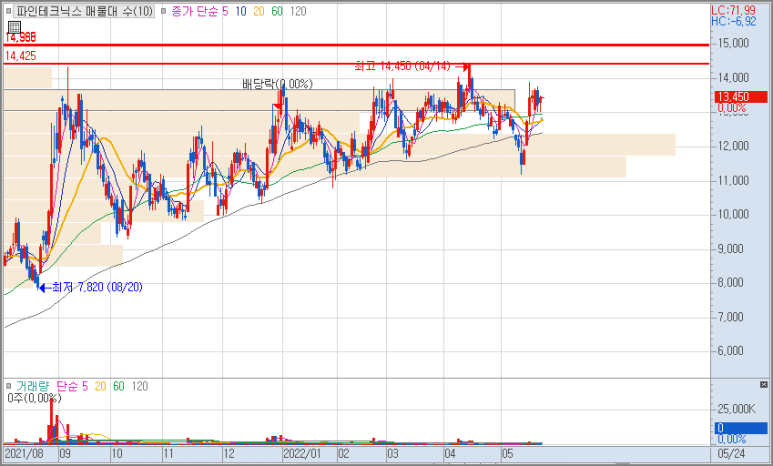Click the 10,000 price axis label
This screenshot has height=466, width=773.
pyautogui.click(x=733, y=214)
